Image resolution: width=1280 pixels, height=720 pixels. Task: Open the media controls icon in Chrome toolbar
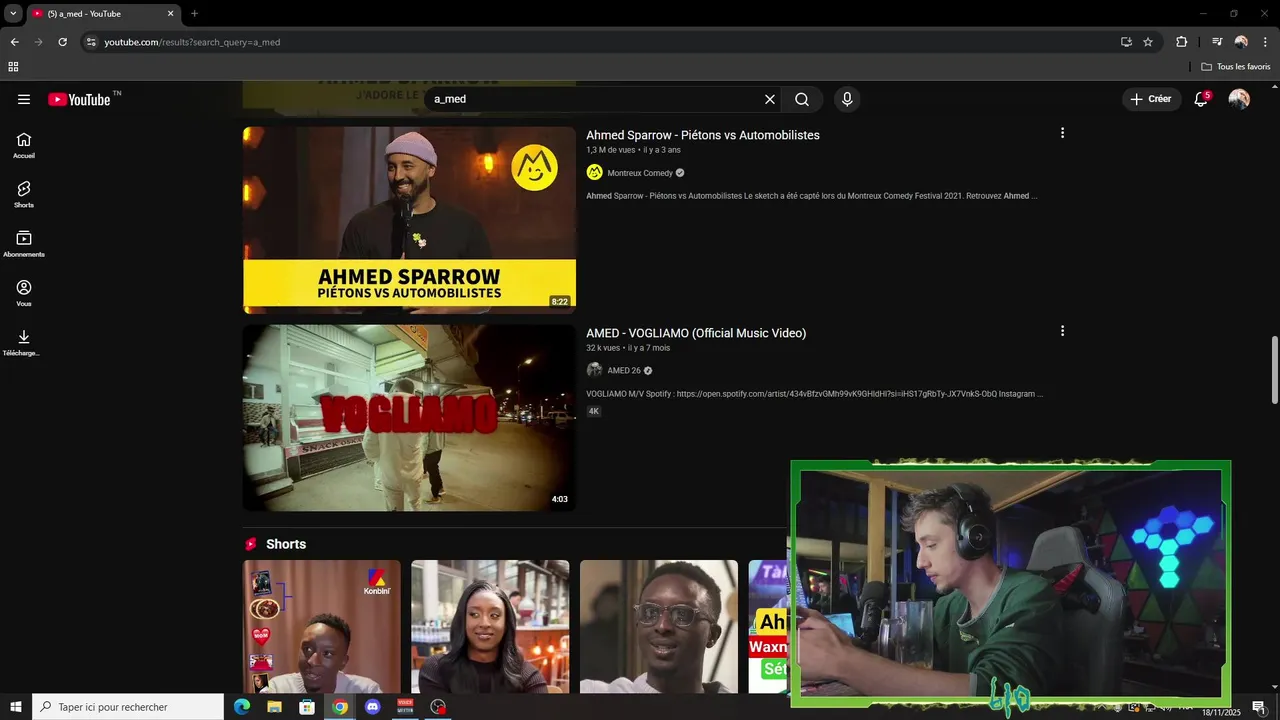[x=1217, y=42]
